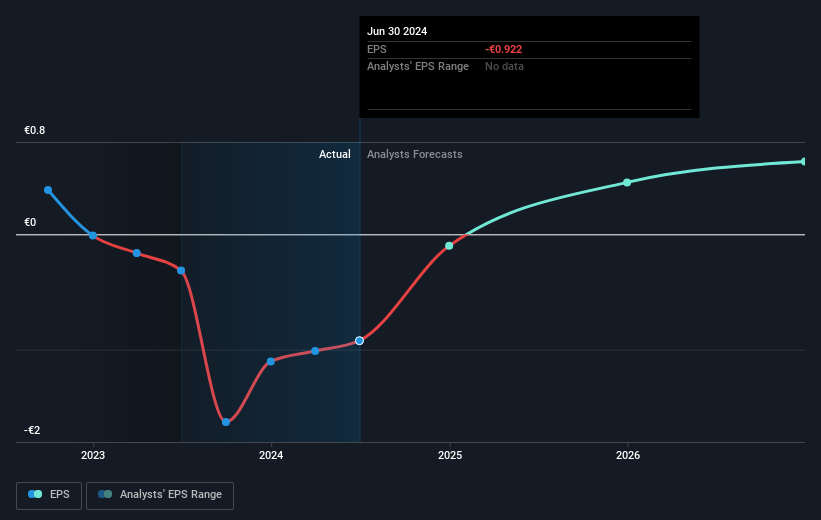Screen dimensions: 821x520
Task: Click the -€2 y-axis label
Action: tap(32, 430)
